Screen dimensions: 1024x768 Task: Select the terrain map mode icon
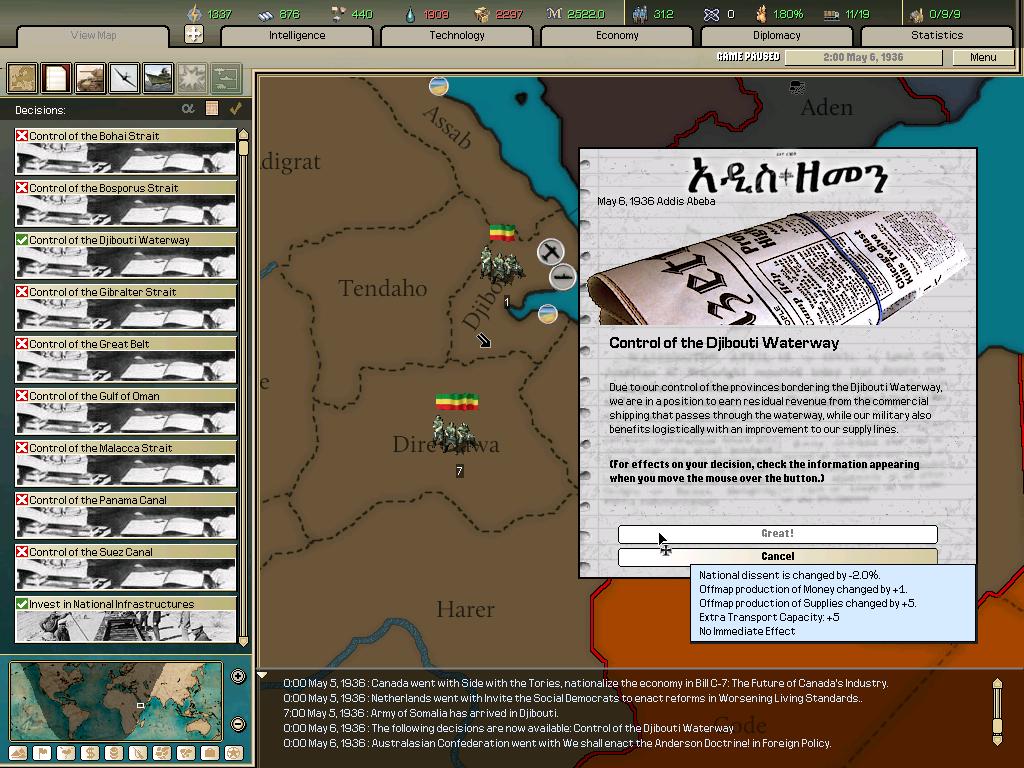click(x=18, y=753)
